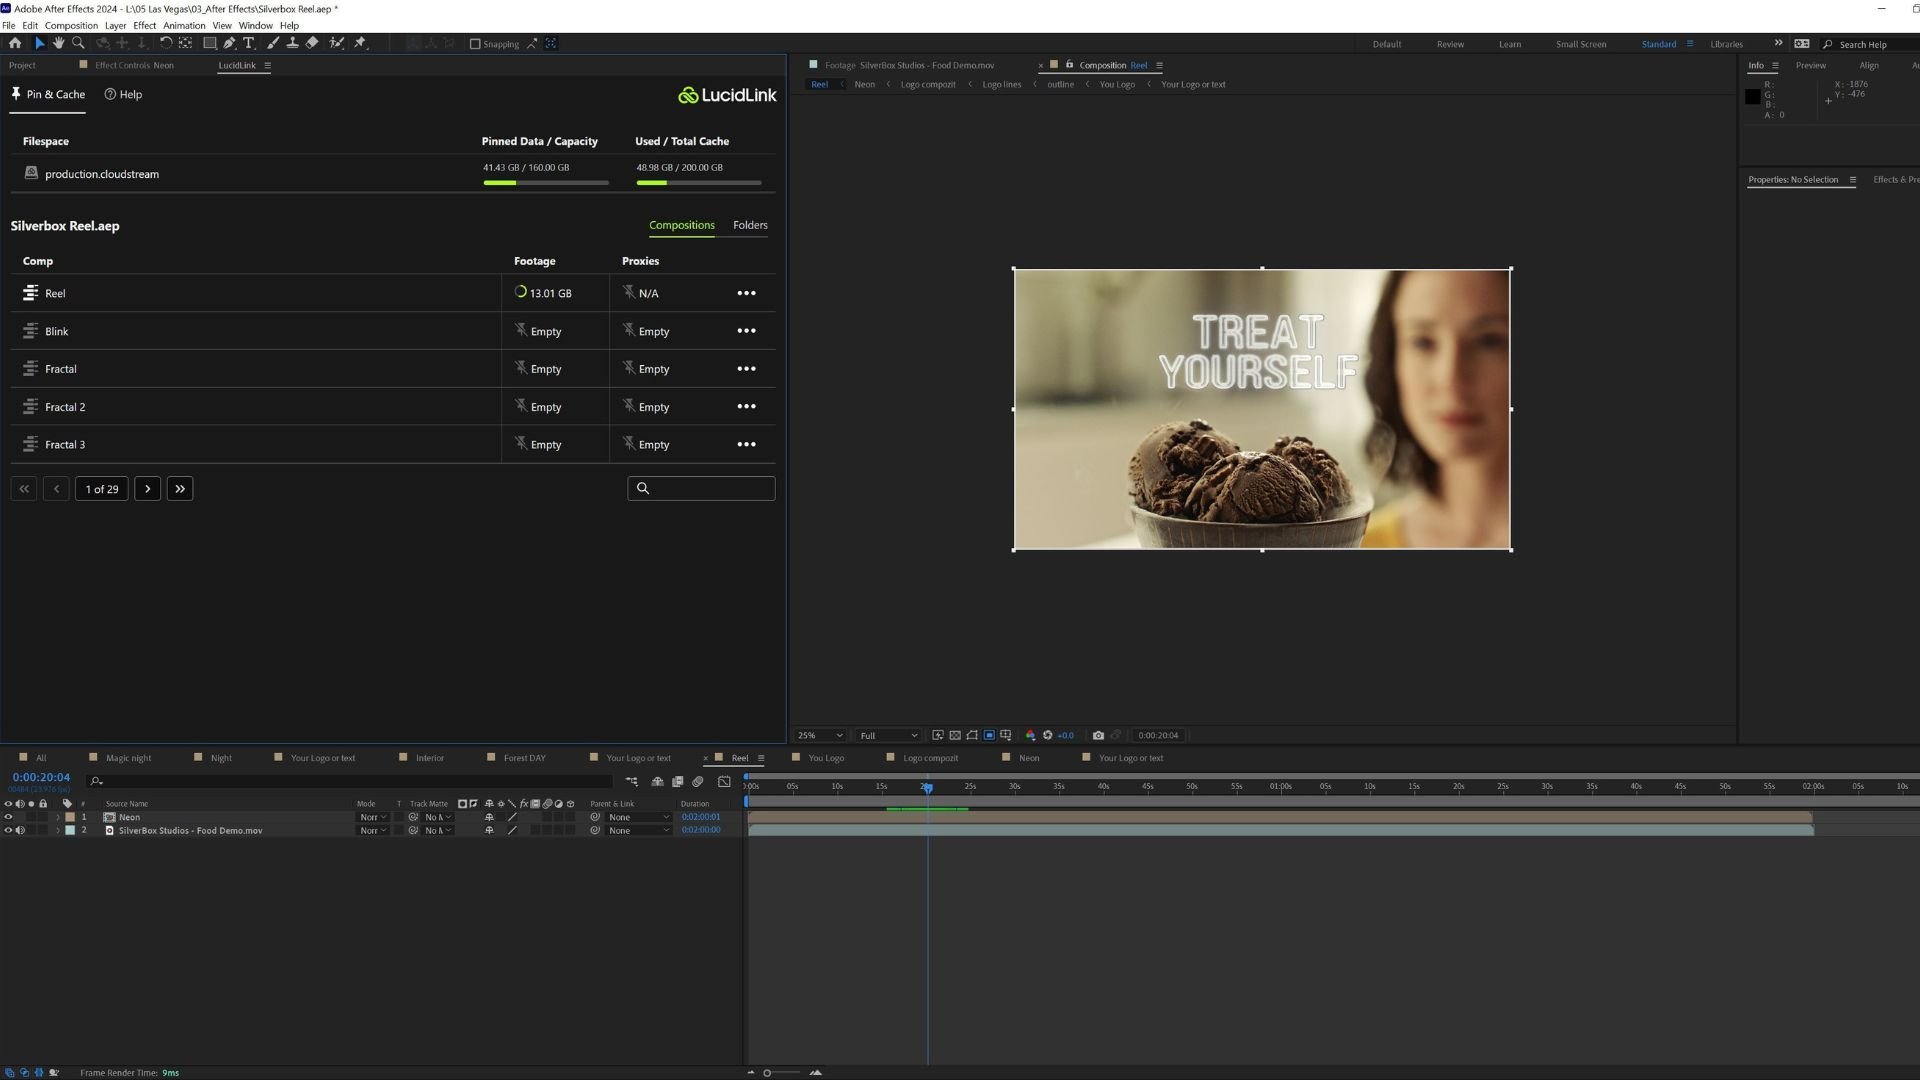Open the Full resolution dropdown
1920x1080 pixels.
(x=888, y=735)
